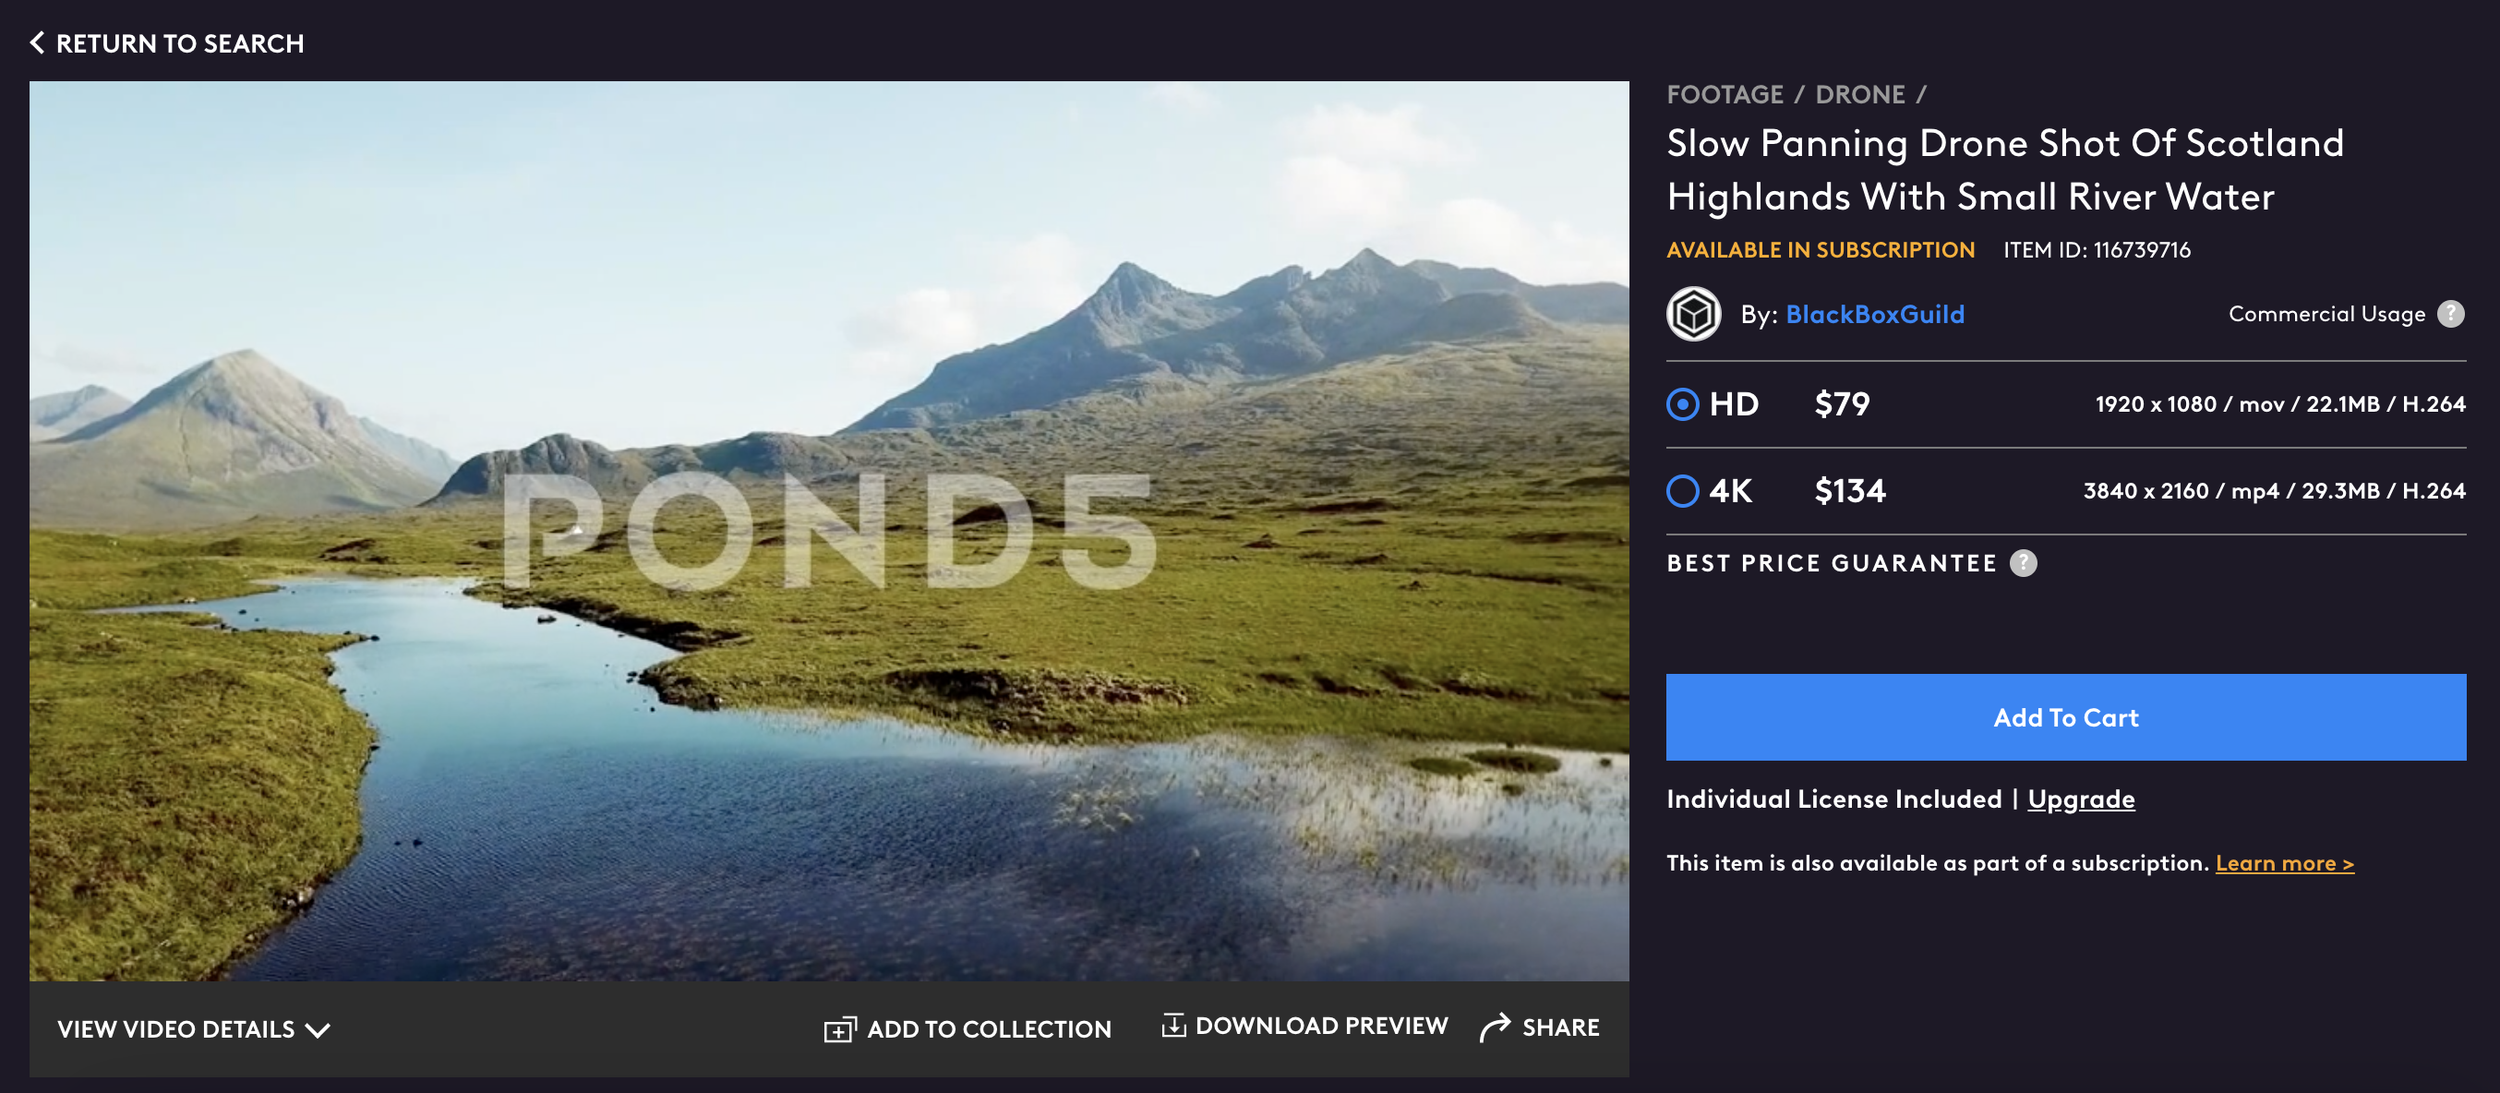The width and height of the screenshot is (2500, 1093).
Task: Expand View Video Details section
Action: click(176, 1029)
